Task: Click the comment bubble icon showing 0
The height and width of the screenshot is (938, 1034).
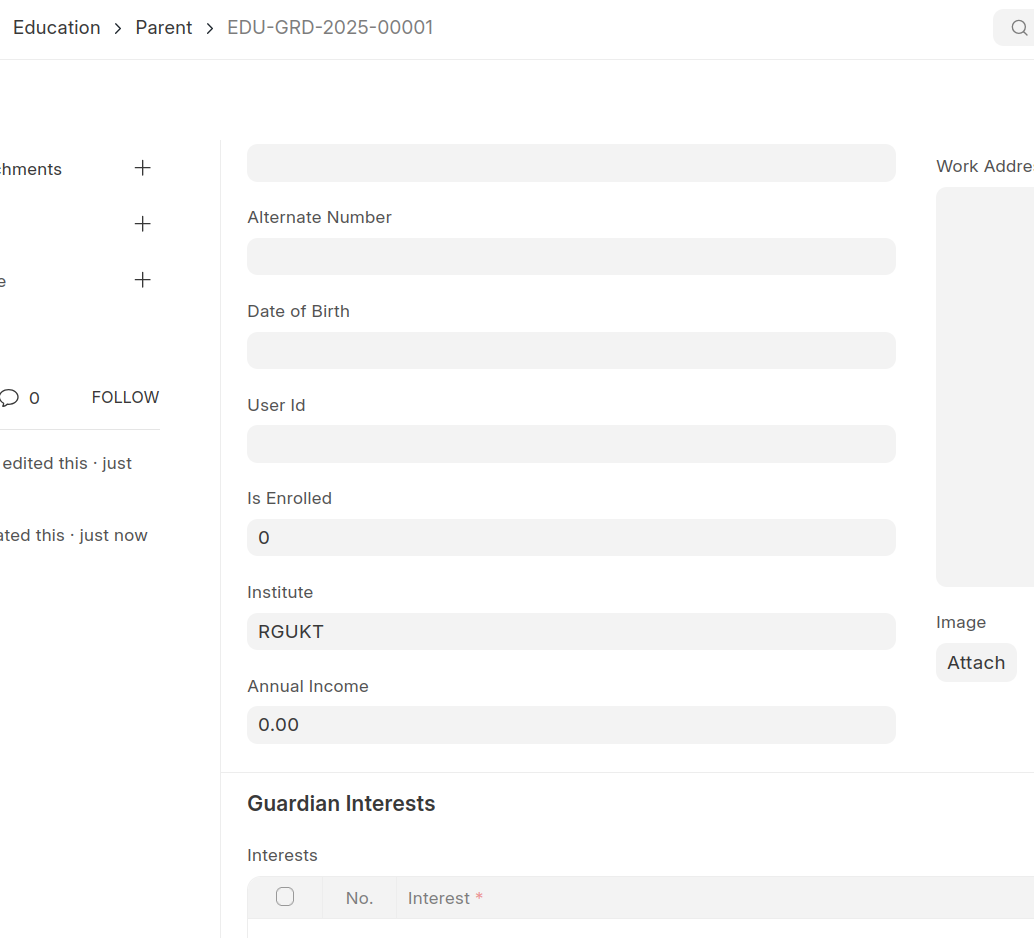Action: click(10, 397)
